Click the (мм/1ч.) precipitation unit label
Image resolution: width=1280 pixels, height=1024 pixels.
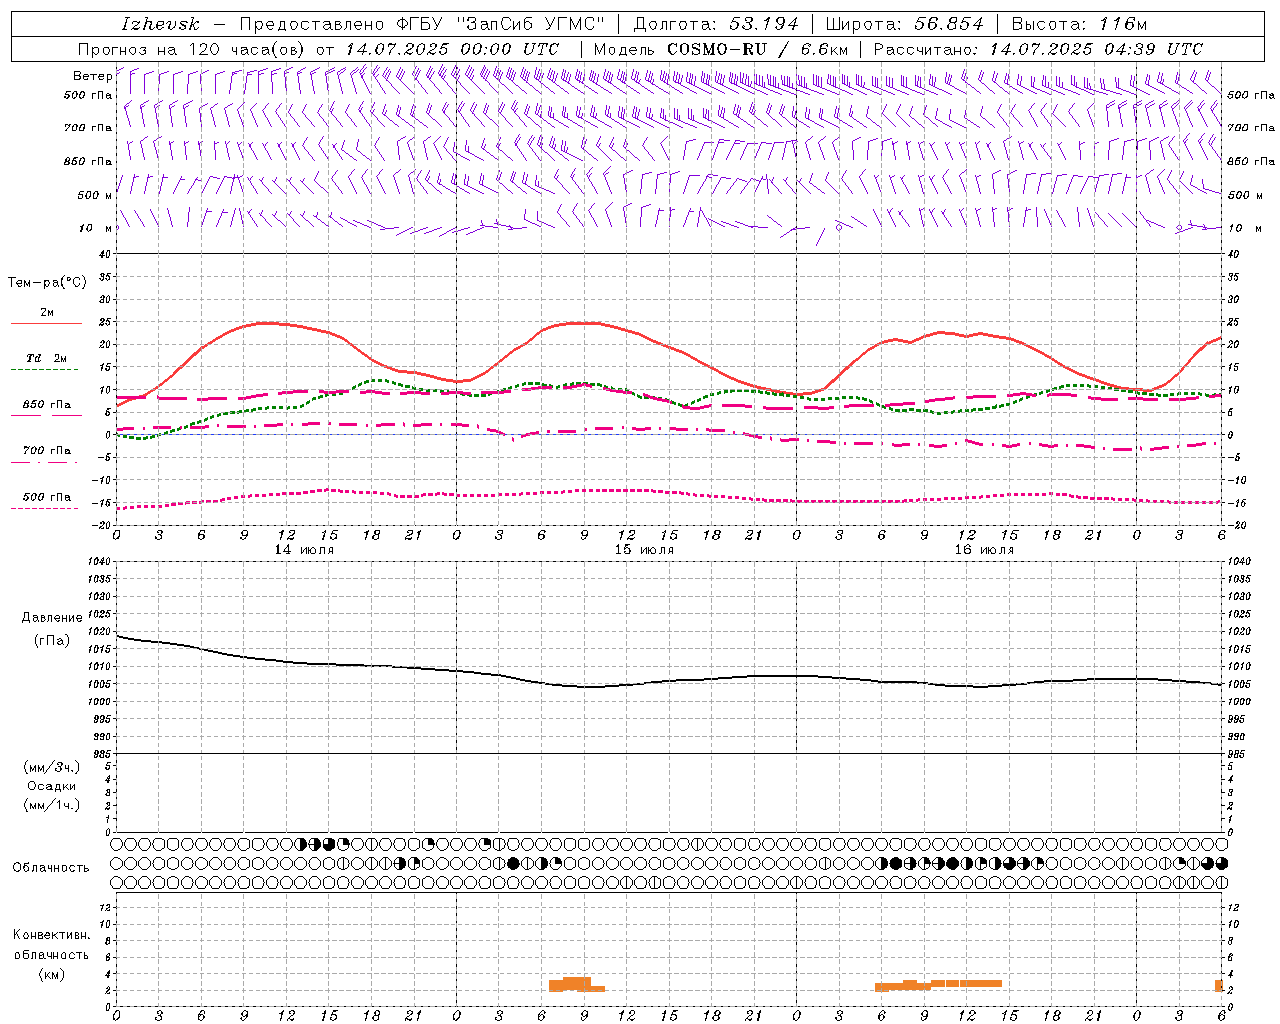click(52, 805)
